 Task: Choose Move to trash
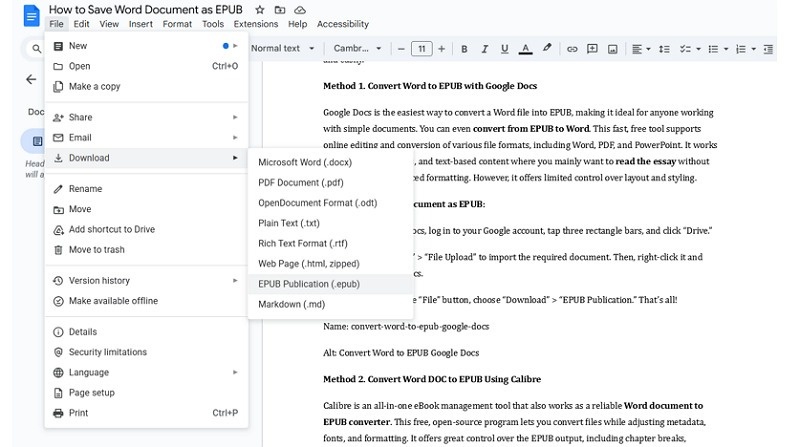click(146, 250)
